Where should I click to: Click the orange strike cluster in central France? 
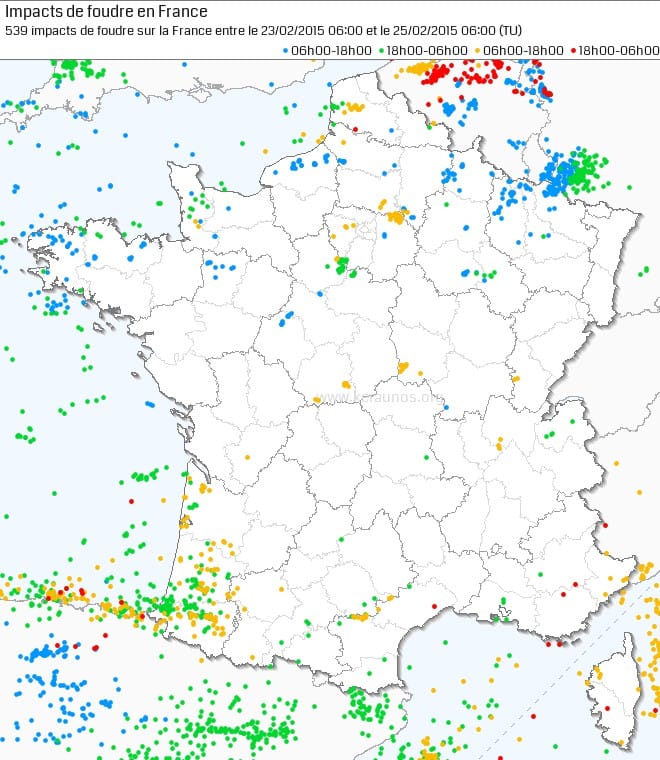coord(402,368)
